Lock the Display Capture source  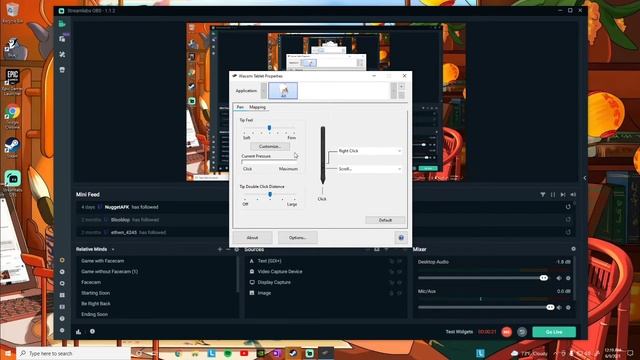pos(391,282)
